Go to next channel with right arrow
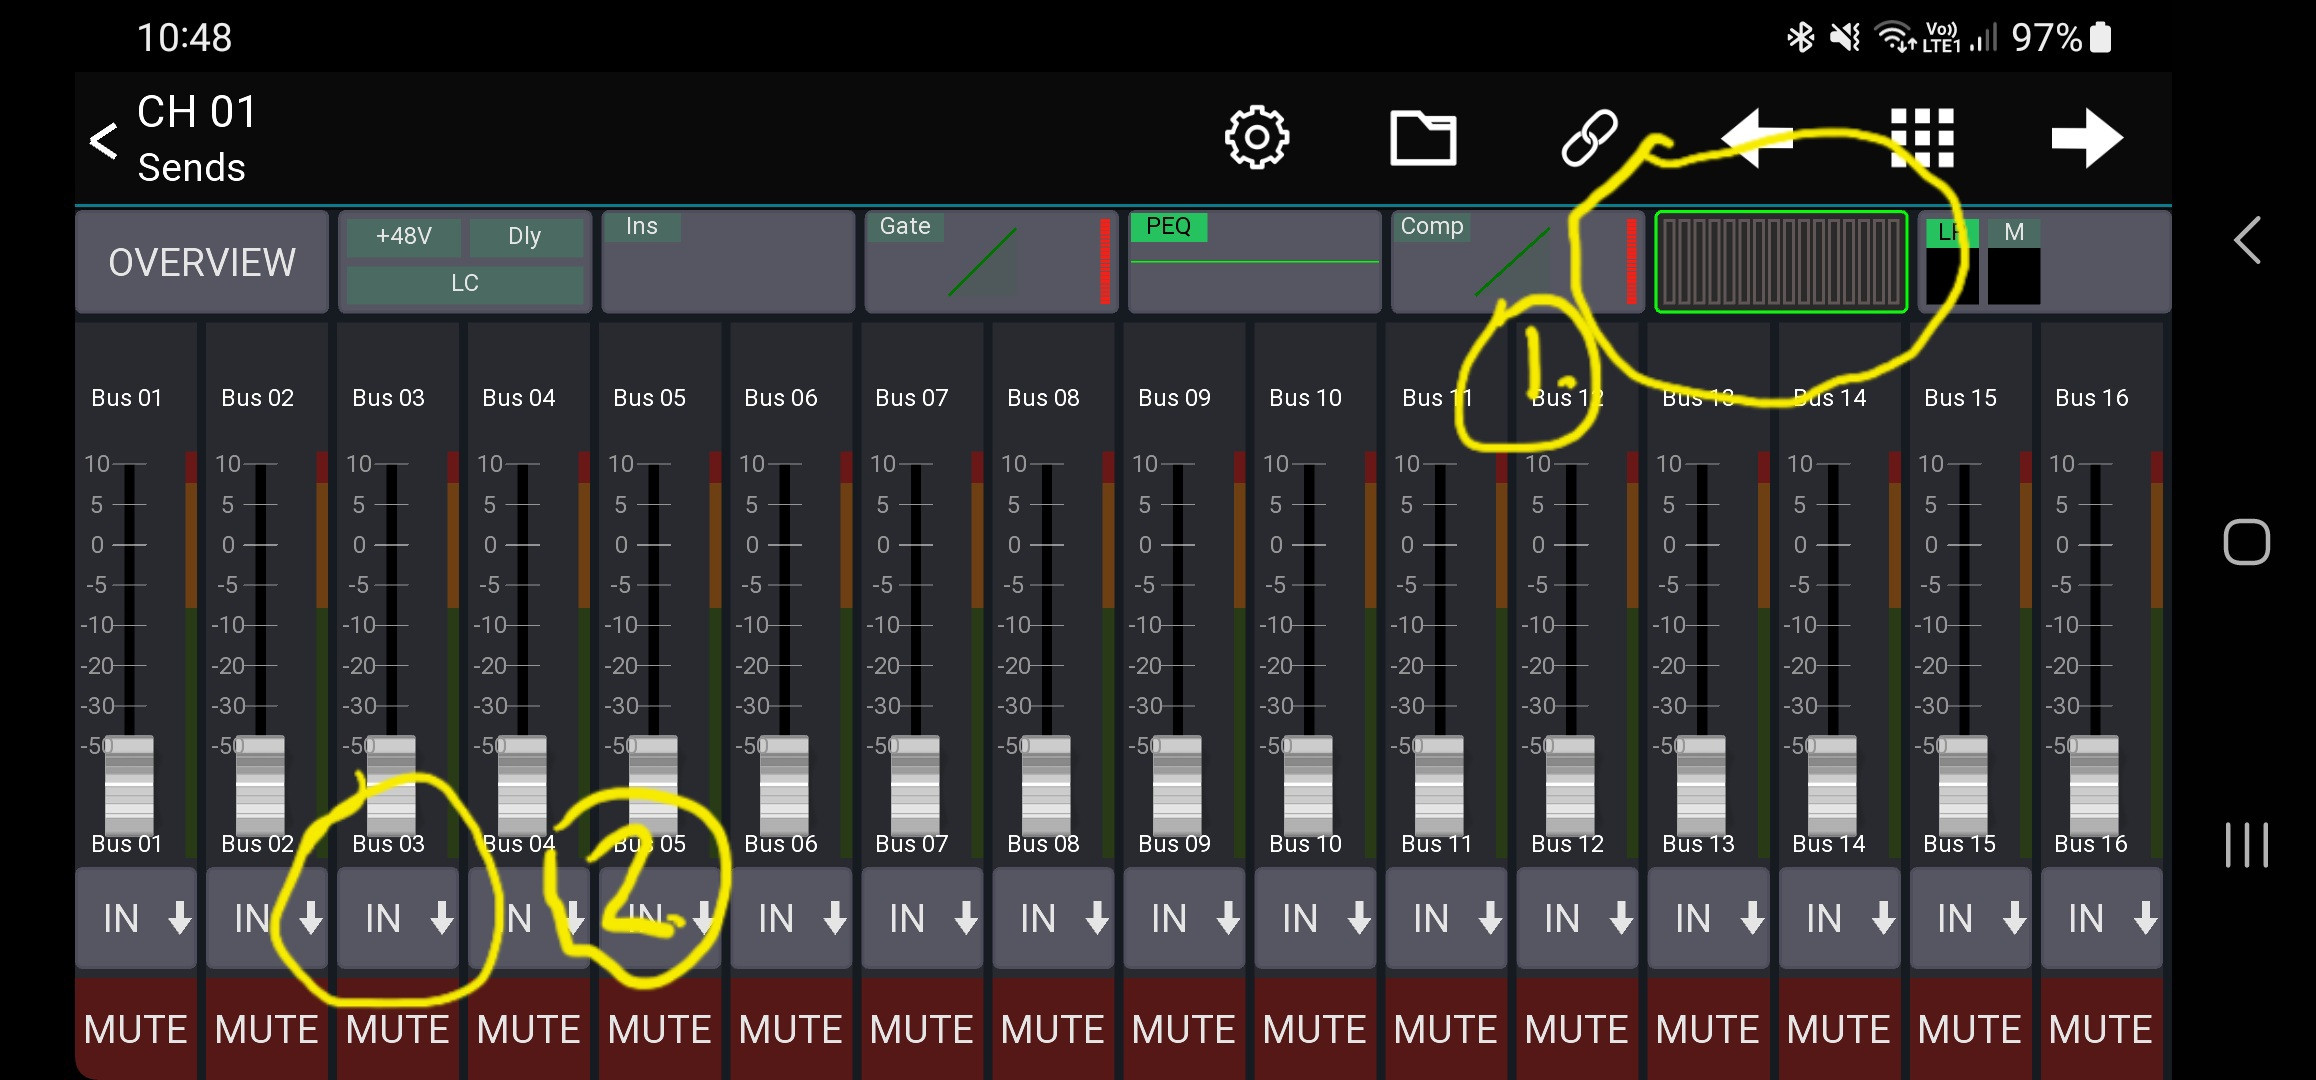The height and width of the screenshot is (1080, 2316). pyautogui.click(x=2087, y=138)
